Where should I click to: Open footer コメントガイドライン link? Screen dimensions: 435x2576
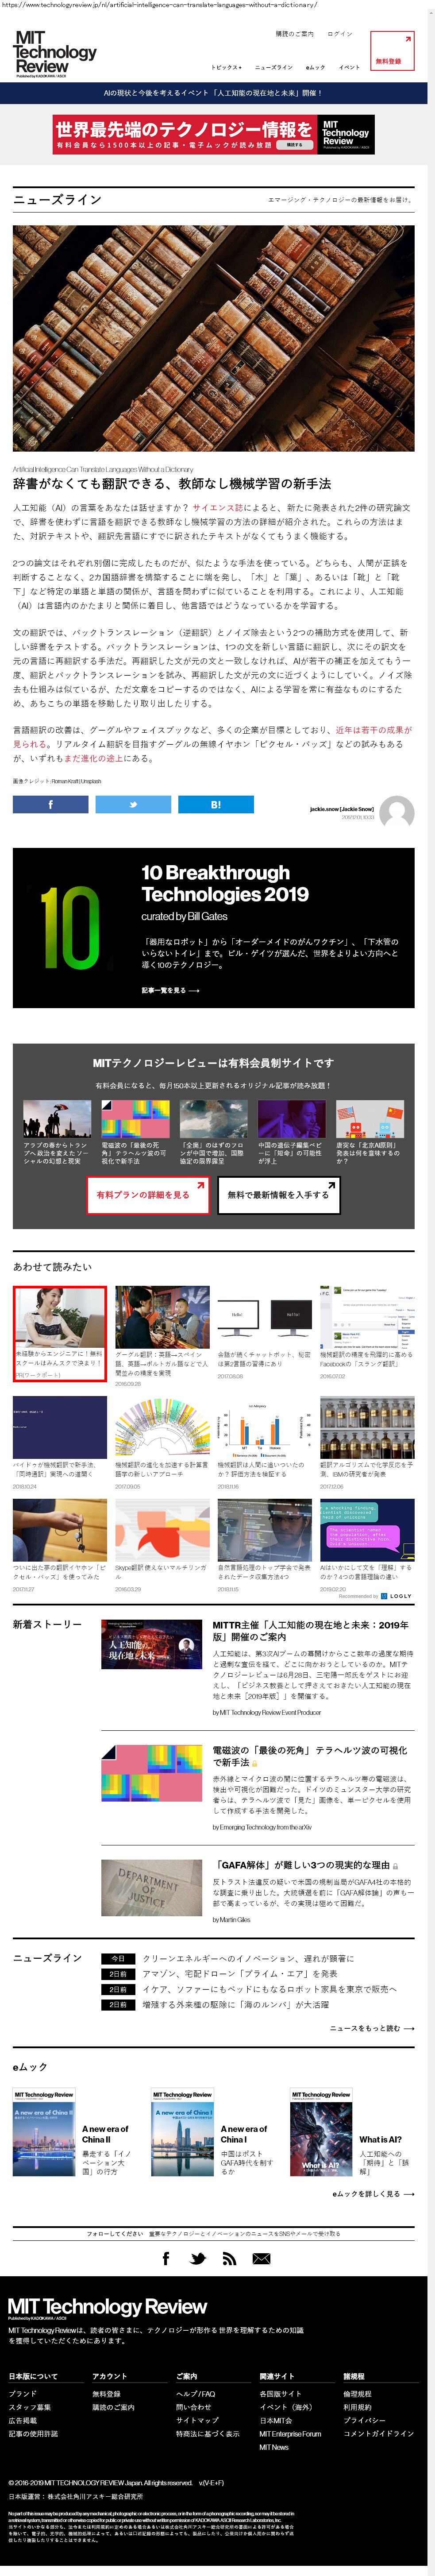point(378,2433)
